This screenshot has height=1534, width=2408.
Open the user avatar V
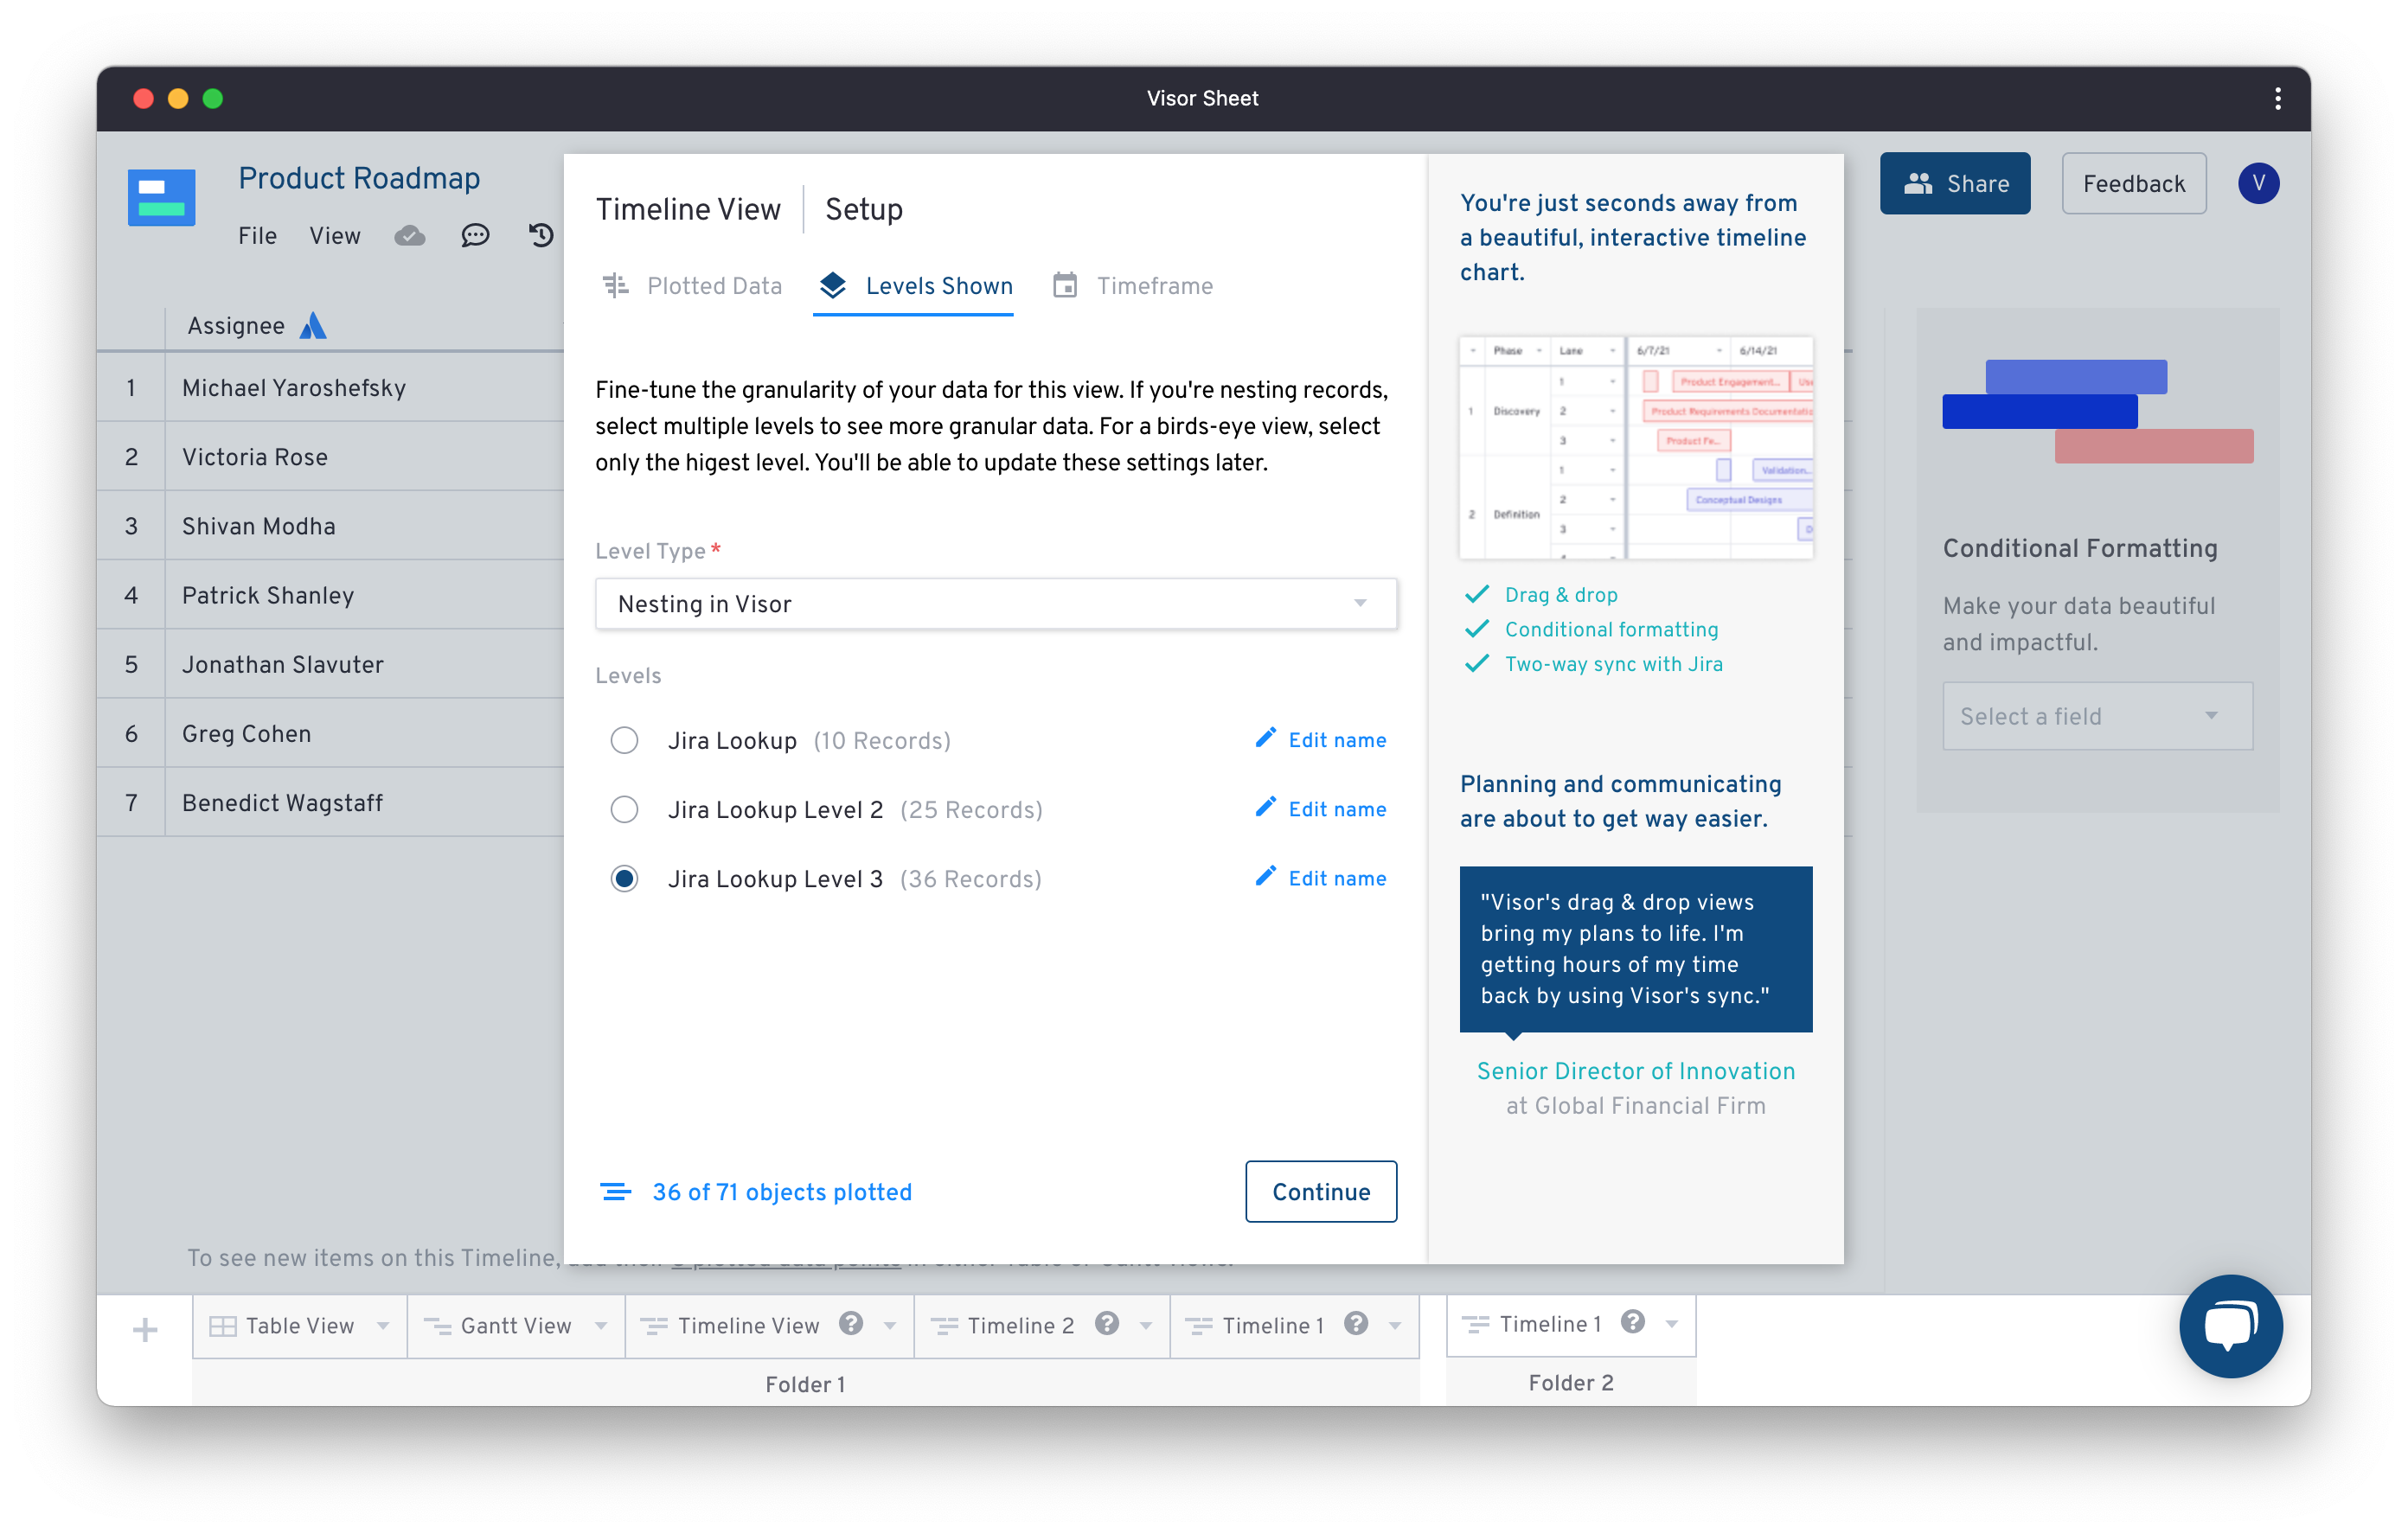tap(2259, 183)
